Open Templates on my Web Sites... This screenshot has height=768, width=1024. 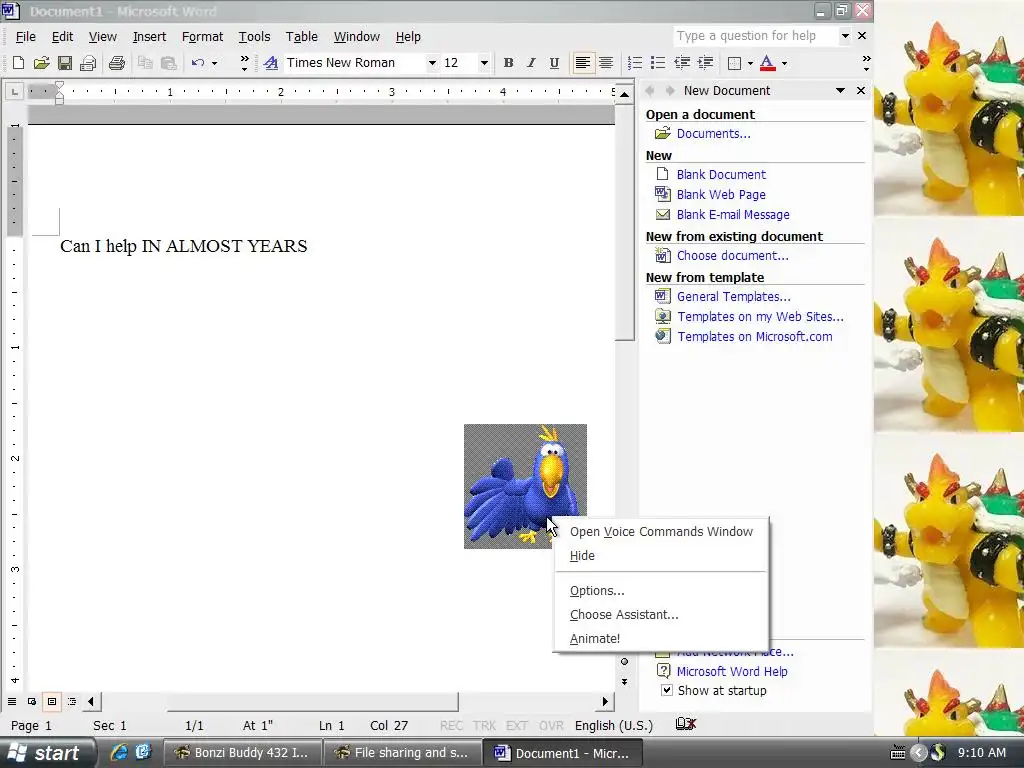(760, 317)
